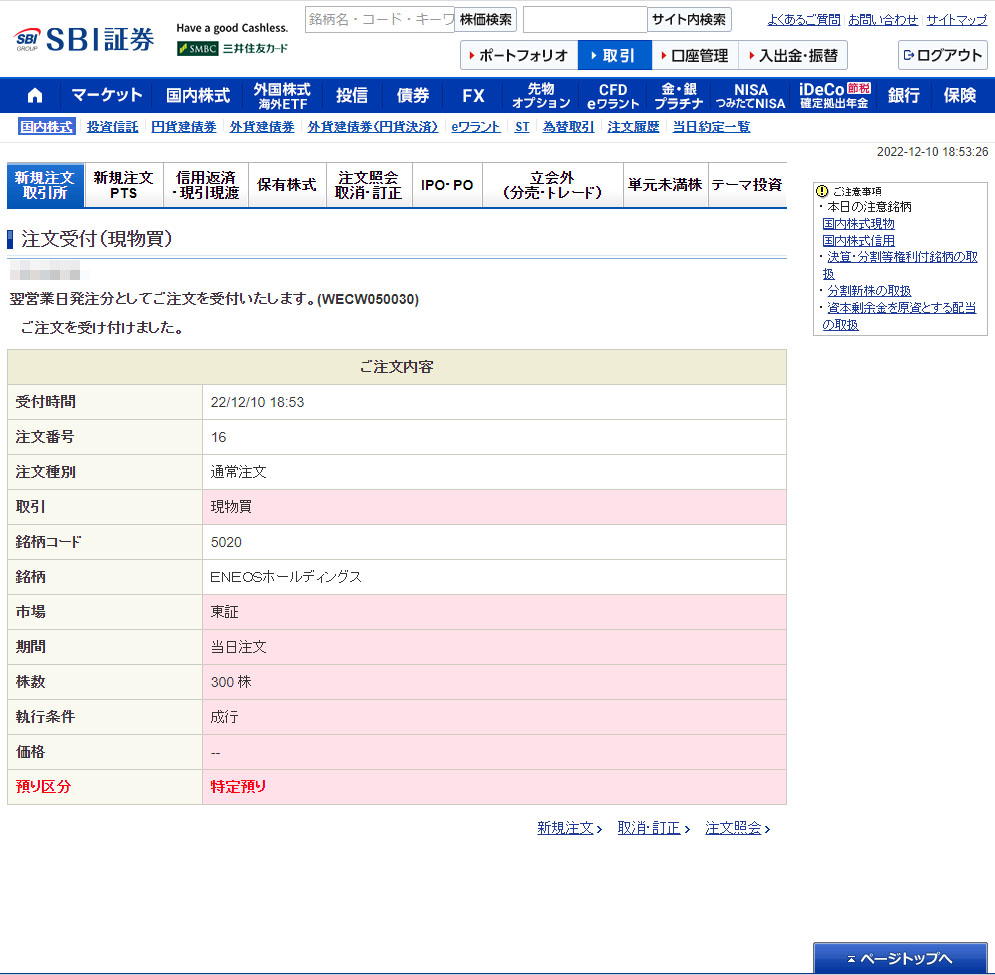
Task: Click the 新規注文 link below order table
Action: (567, 828)
